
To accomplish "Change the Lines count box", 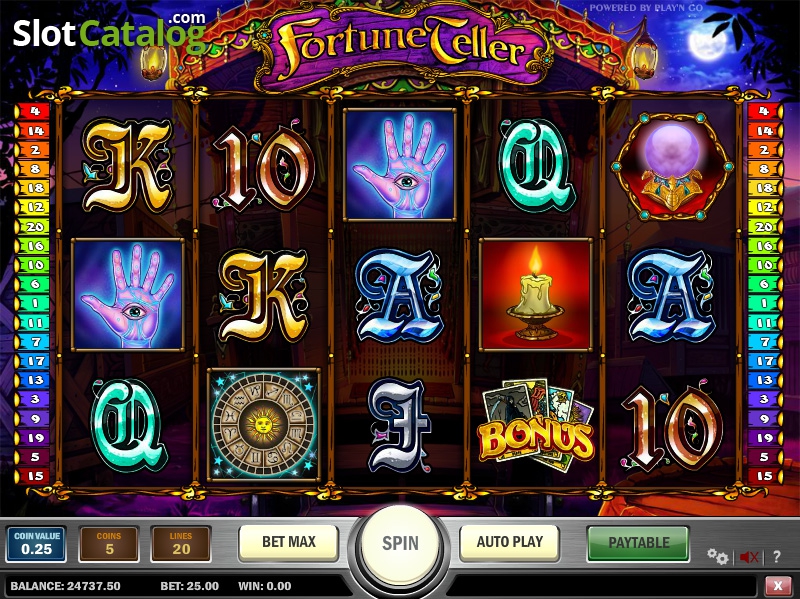I will (x=181, y=544).
